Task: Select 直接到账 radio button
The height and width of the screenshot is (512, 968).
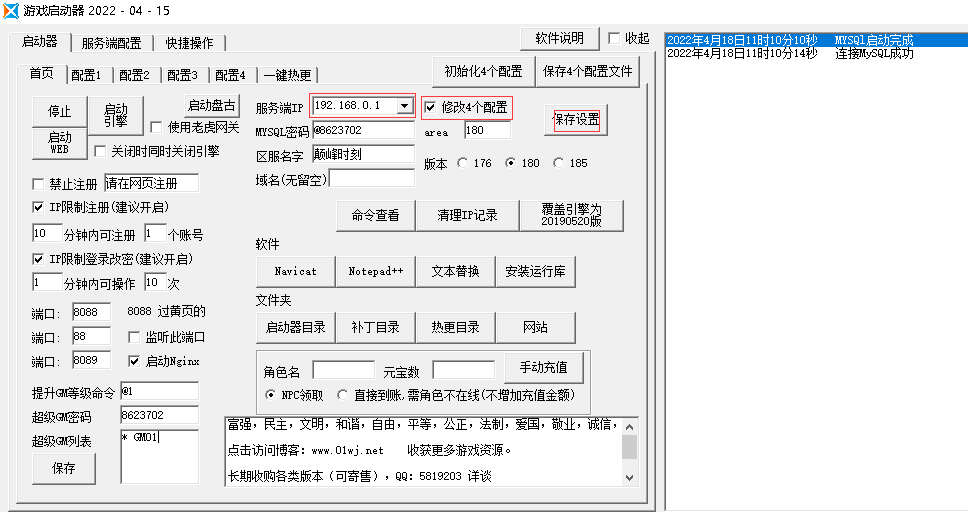Action: click(x=343, y=395)
